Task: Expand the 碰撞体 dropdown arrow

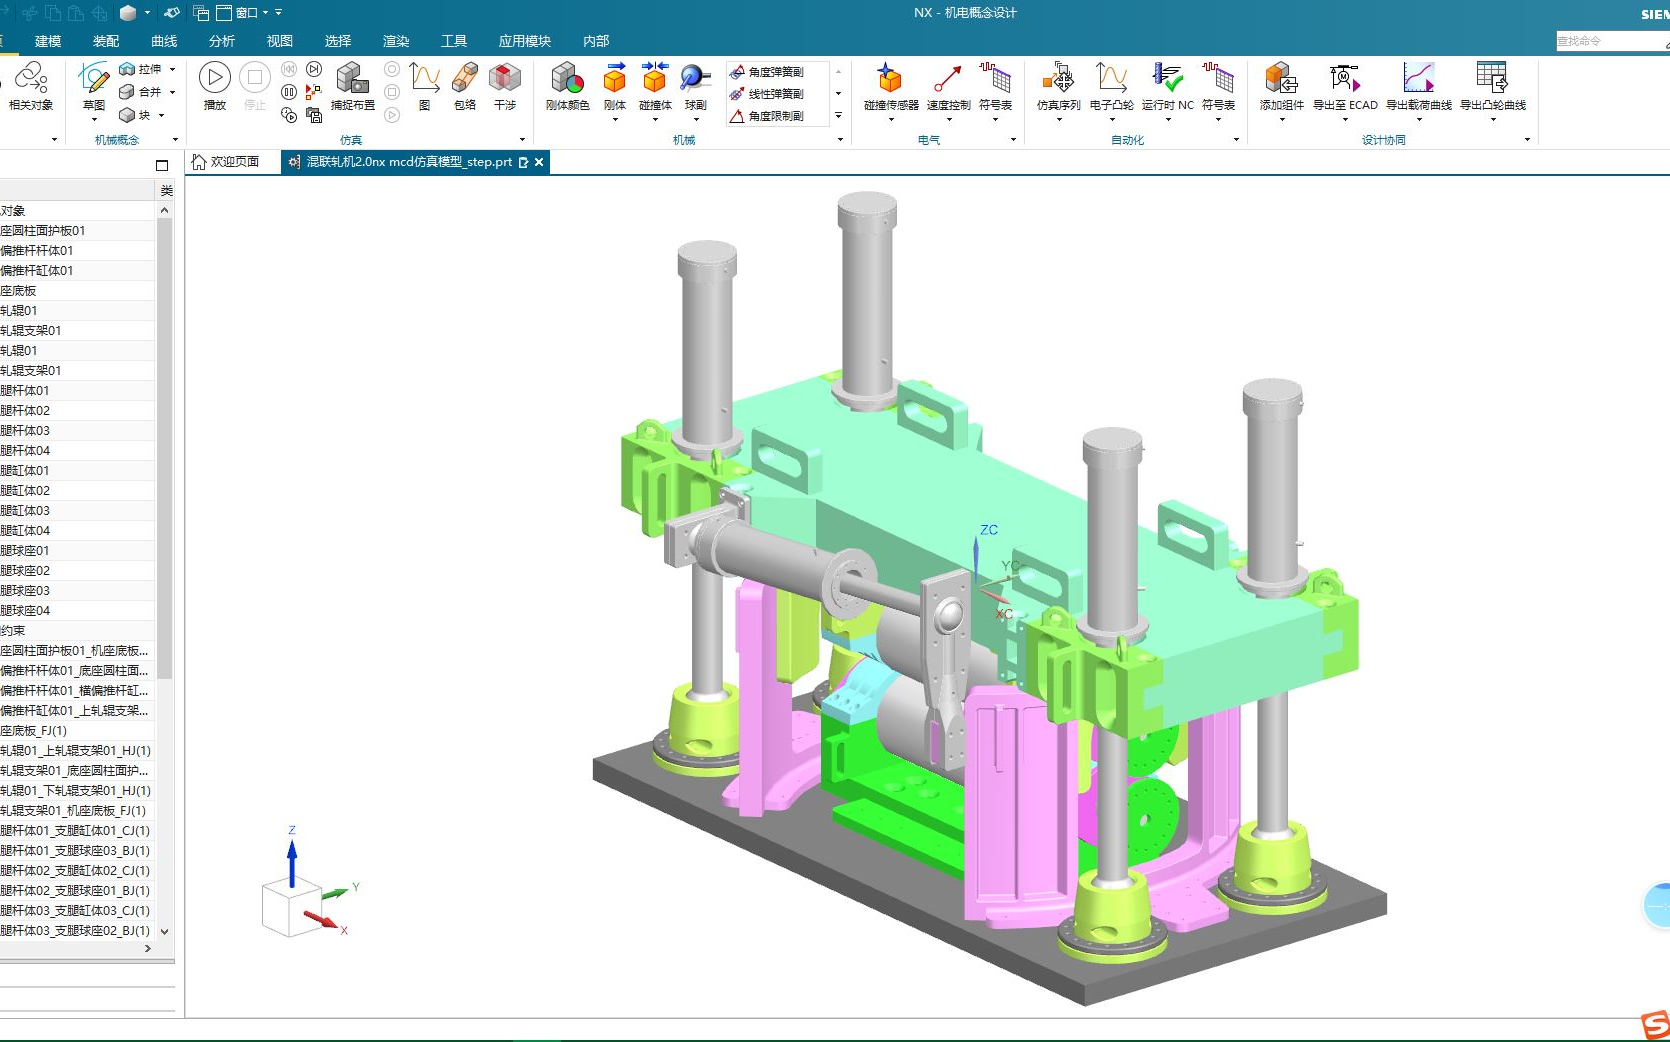Action: pyautogui.click(x=655, y=120)
